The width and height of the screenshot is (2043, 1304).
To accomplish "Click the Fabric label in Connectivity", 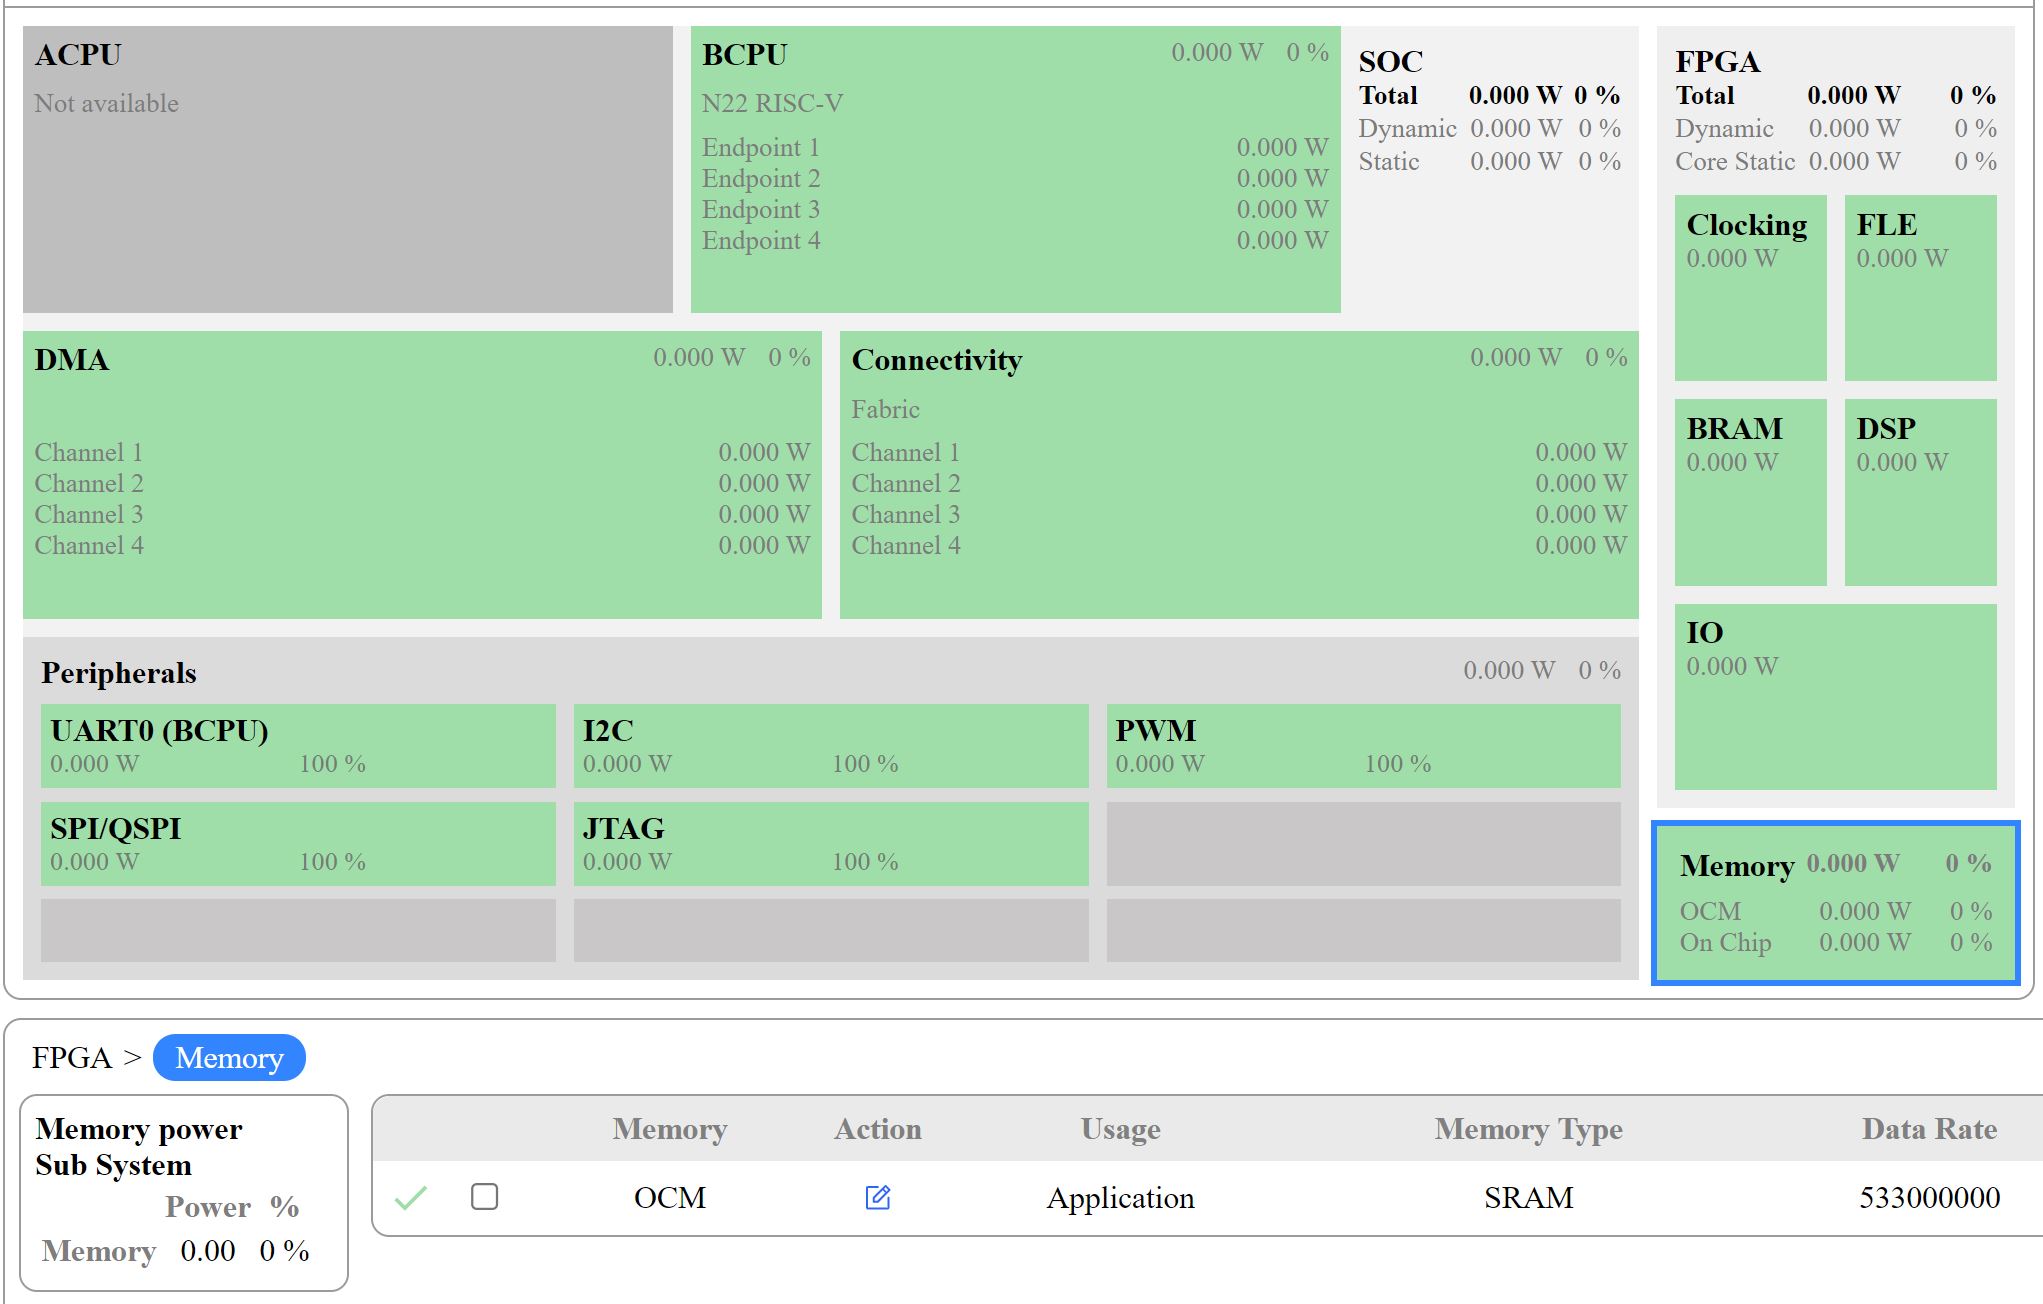I will click(x=885, y=410).
